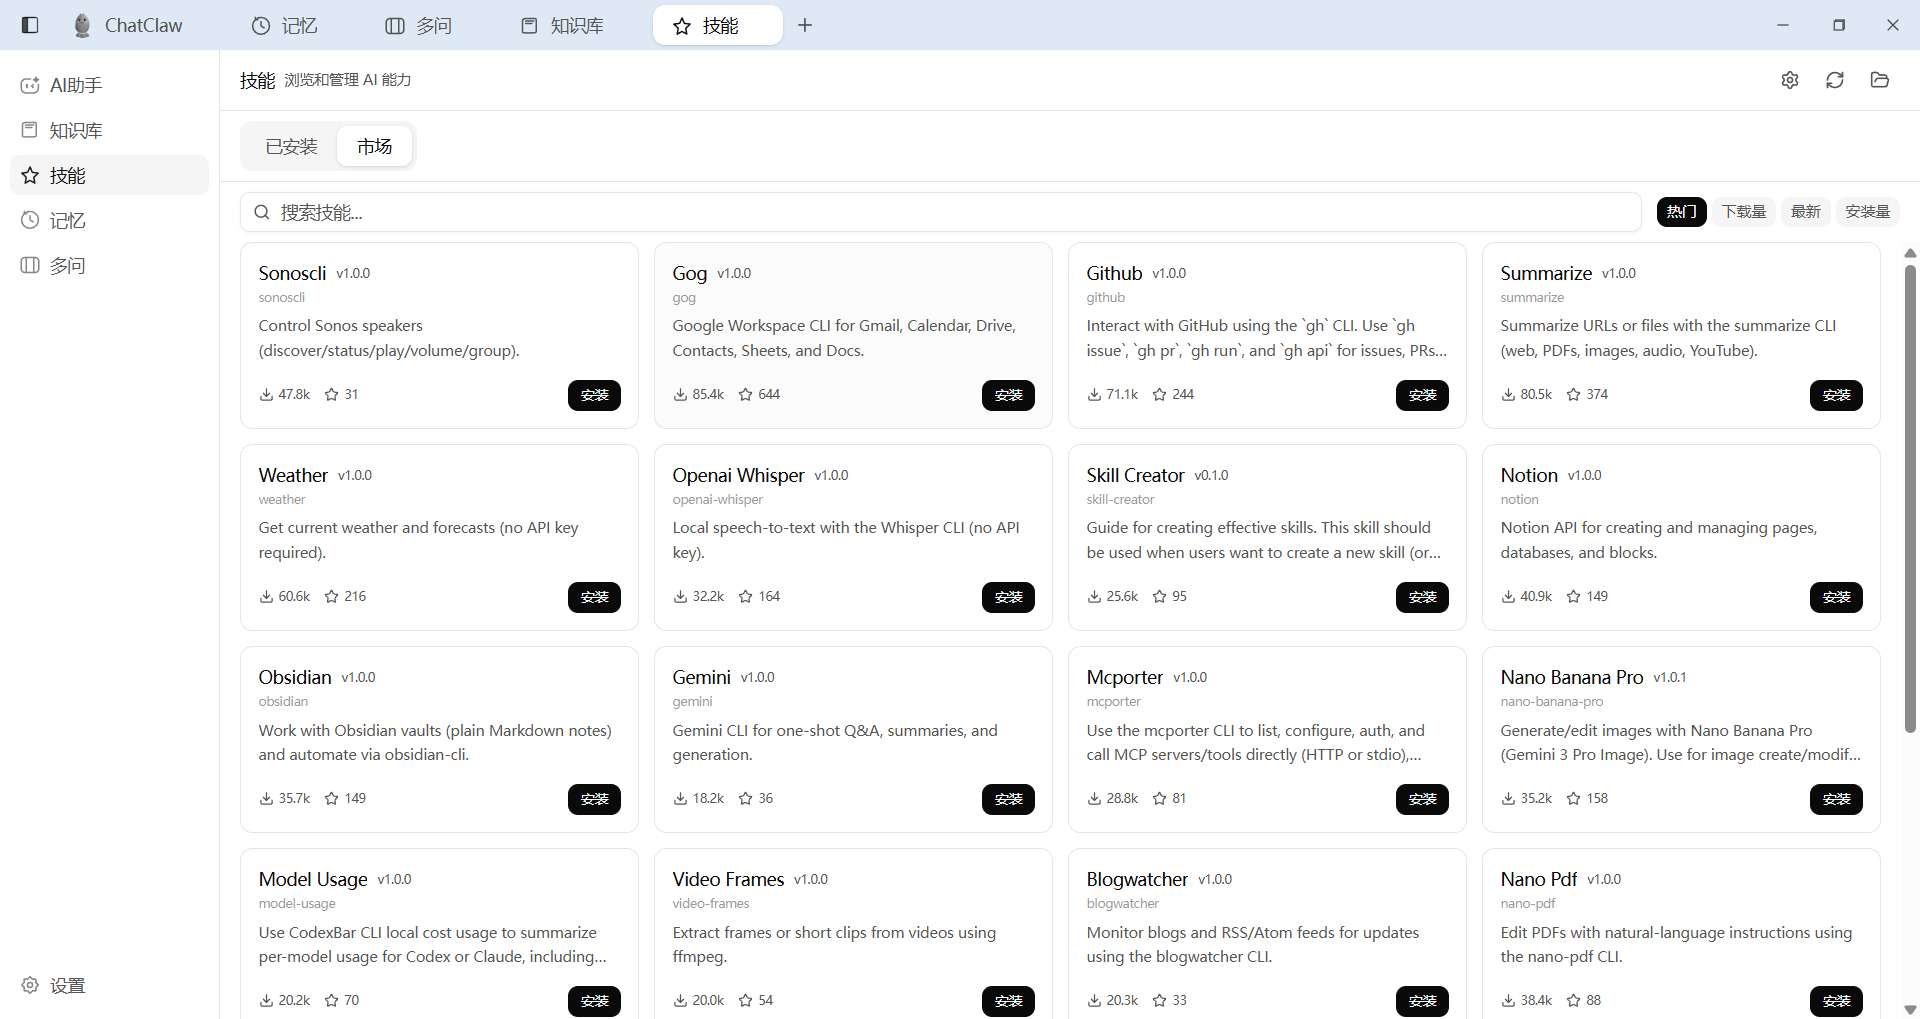This screenshot has width=1920, height=1019.
Task: Click the vertical scrollbar down arrow
Action: click(x=1910, y=1009)
